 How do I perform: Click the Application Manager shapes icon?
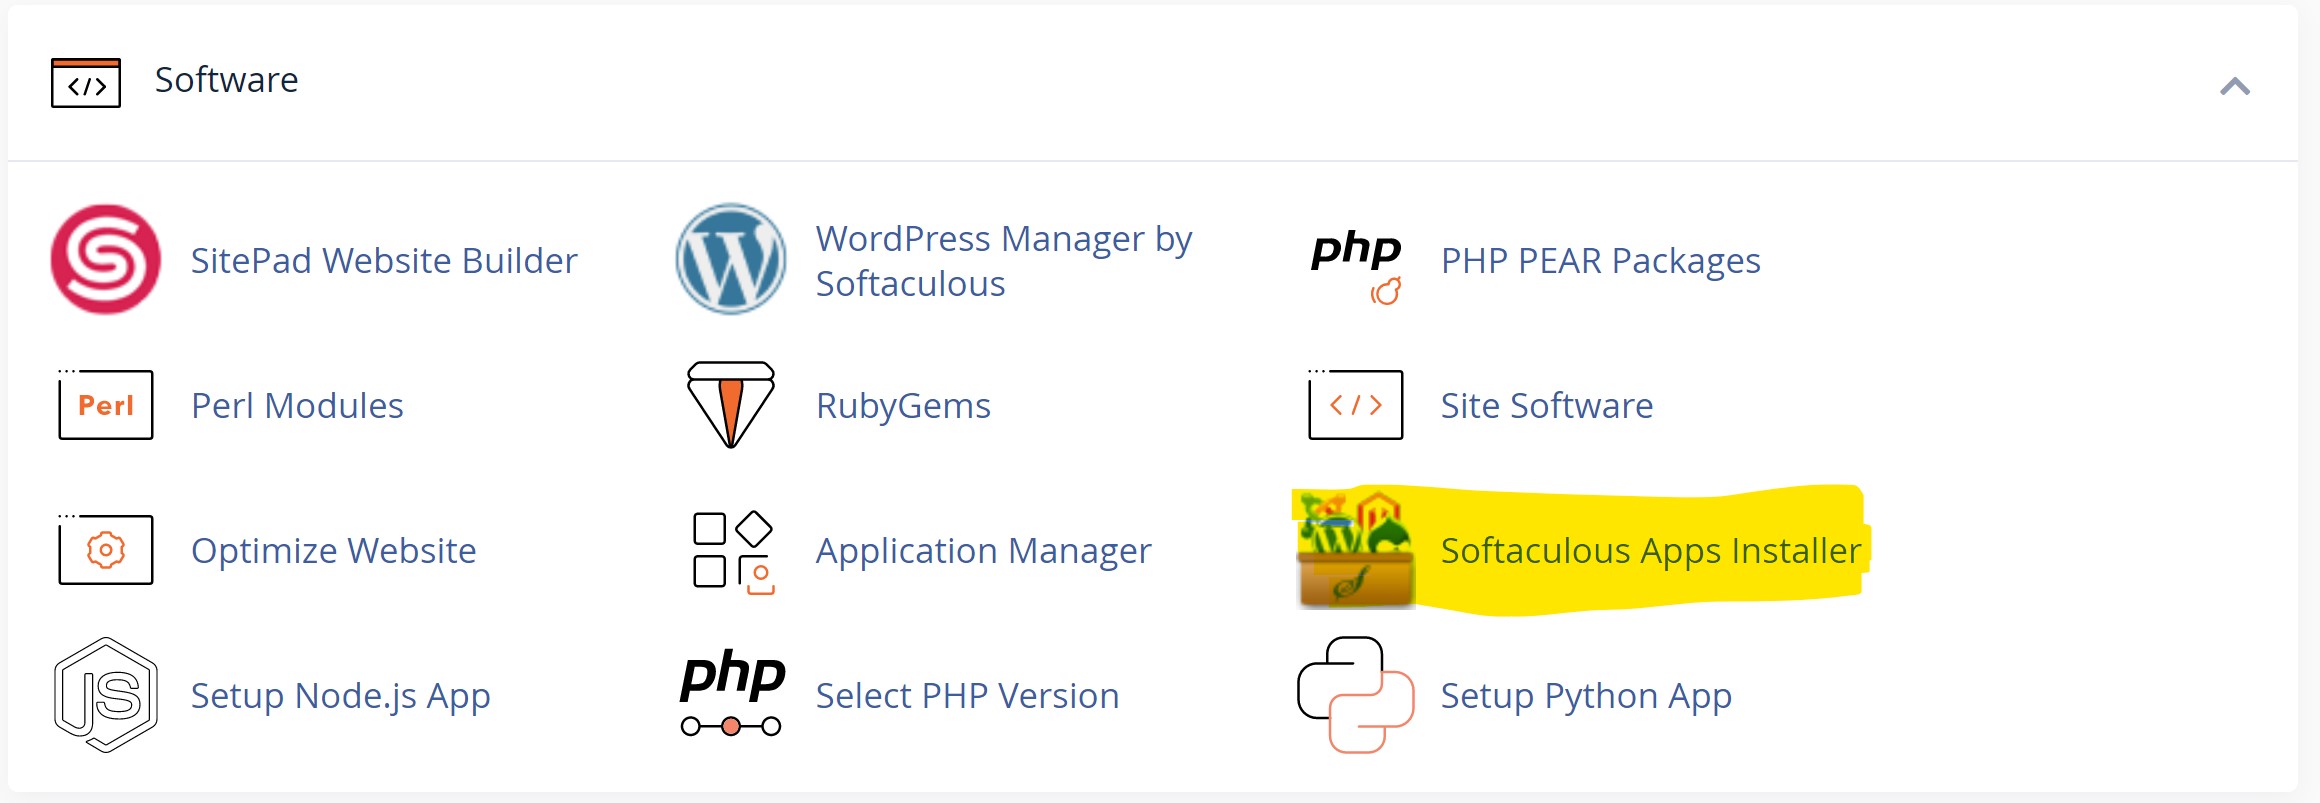(x=733, y=552)
